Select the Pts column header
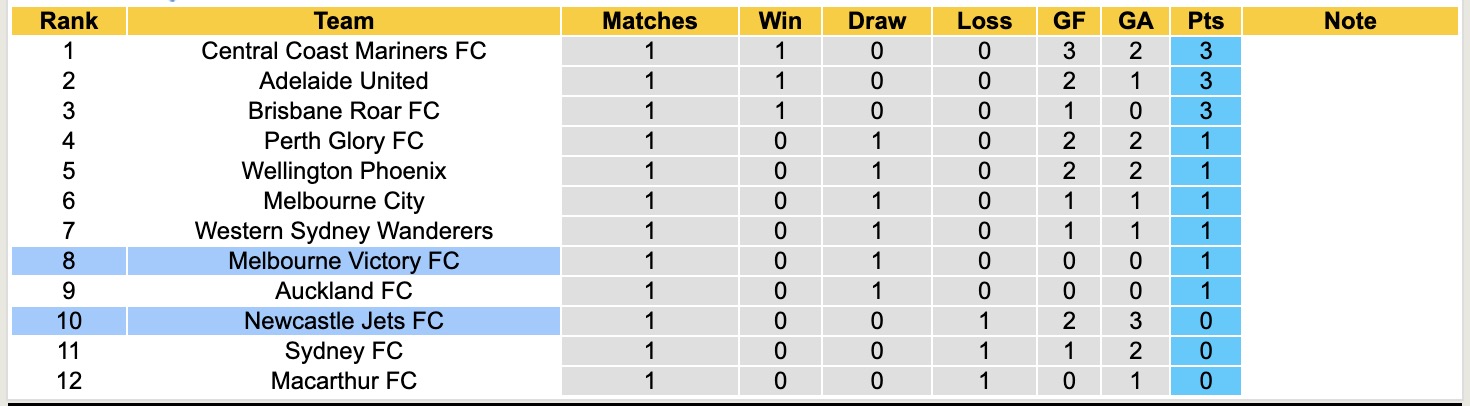 pyautogui.click(x=1205, y=21)
